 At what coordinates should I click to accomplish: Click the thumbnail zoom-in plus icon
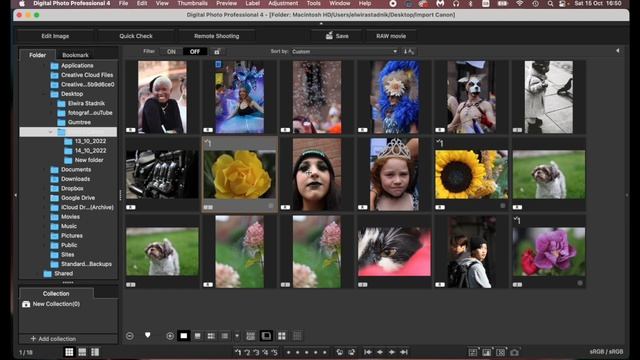tap(170, 336)
